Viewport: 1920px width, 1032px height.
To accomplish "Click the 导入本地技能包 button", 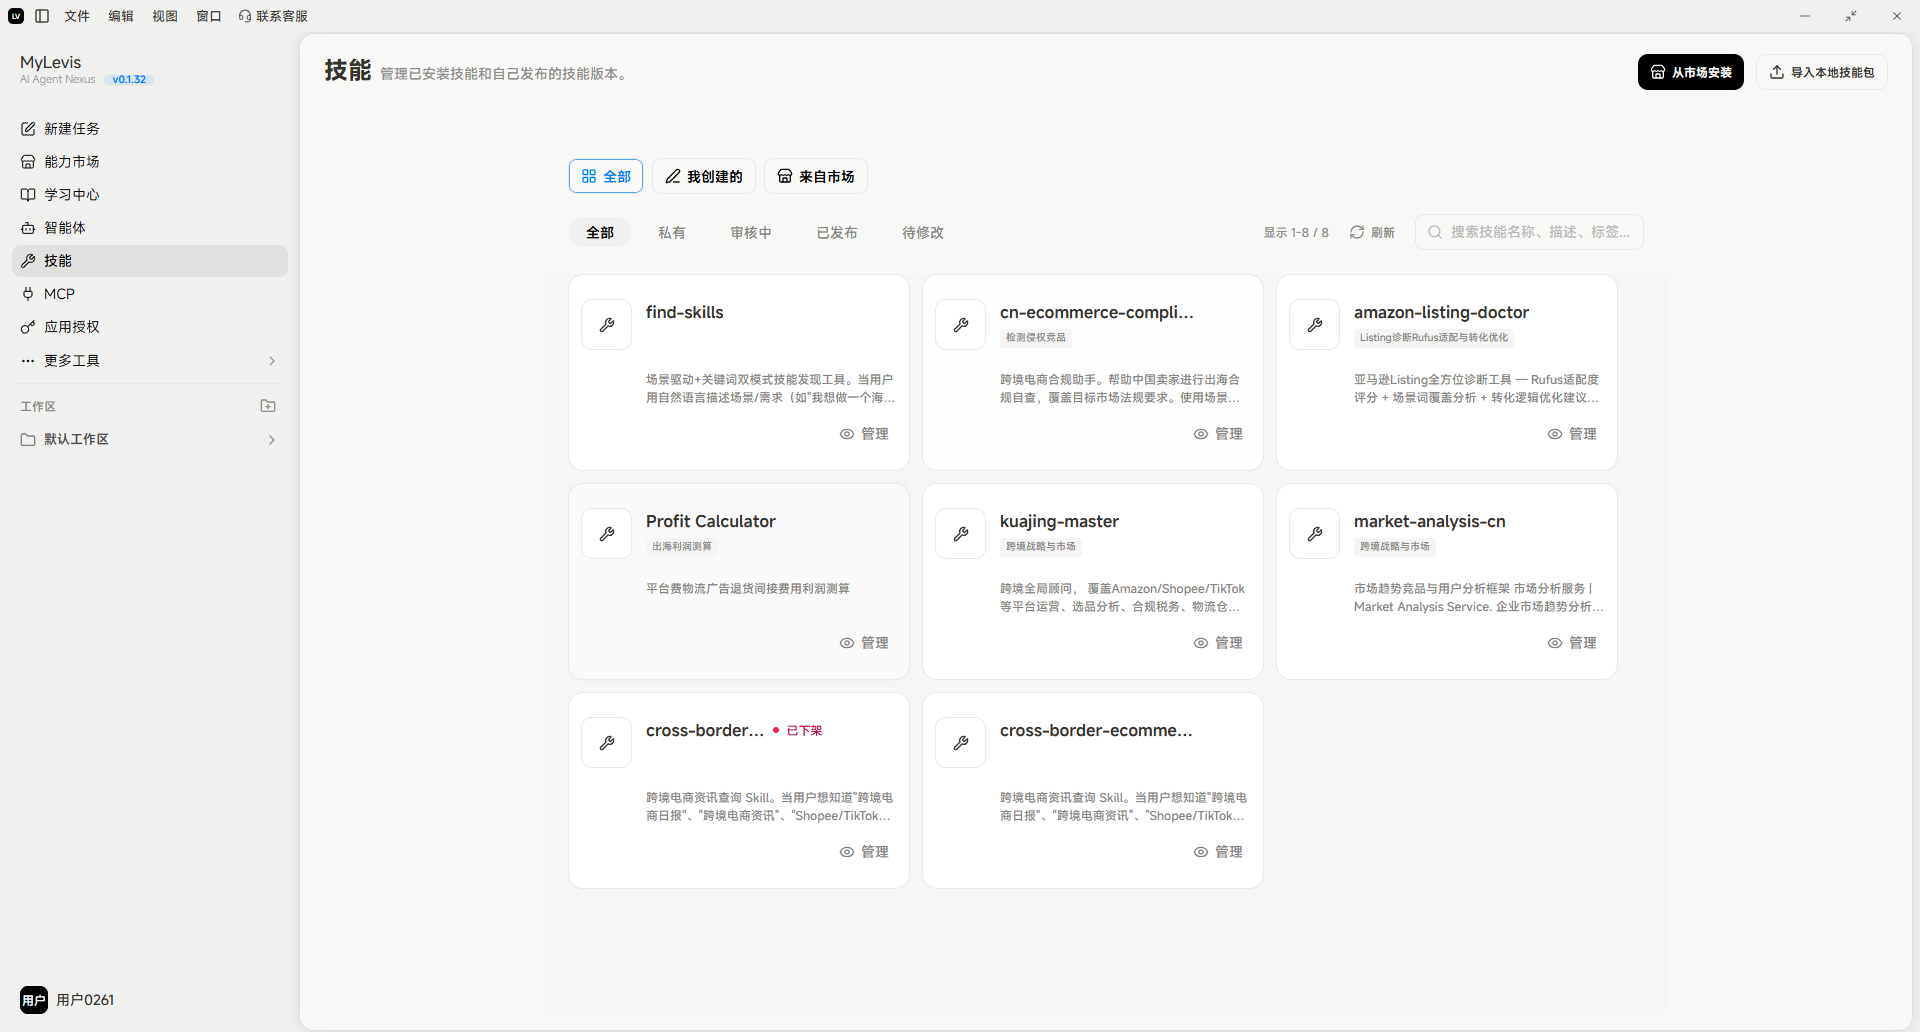I will point(1822,72).
